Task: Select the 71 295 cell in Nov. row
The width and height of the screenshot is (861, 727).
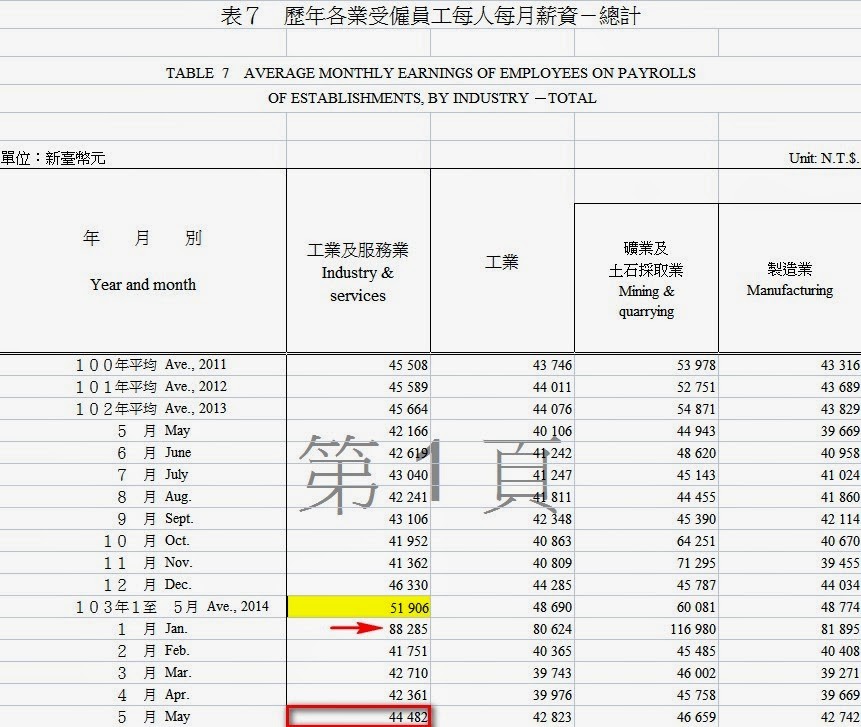Action: coord(696,563)
